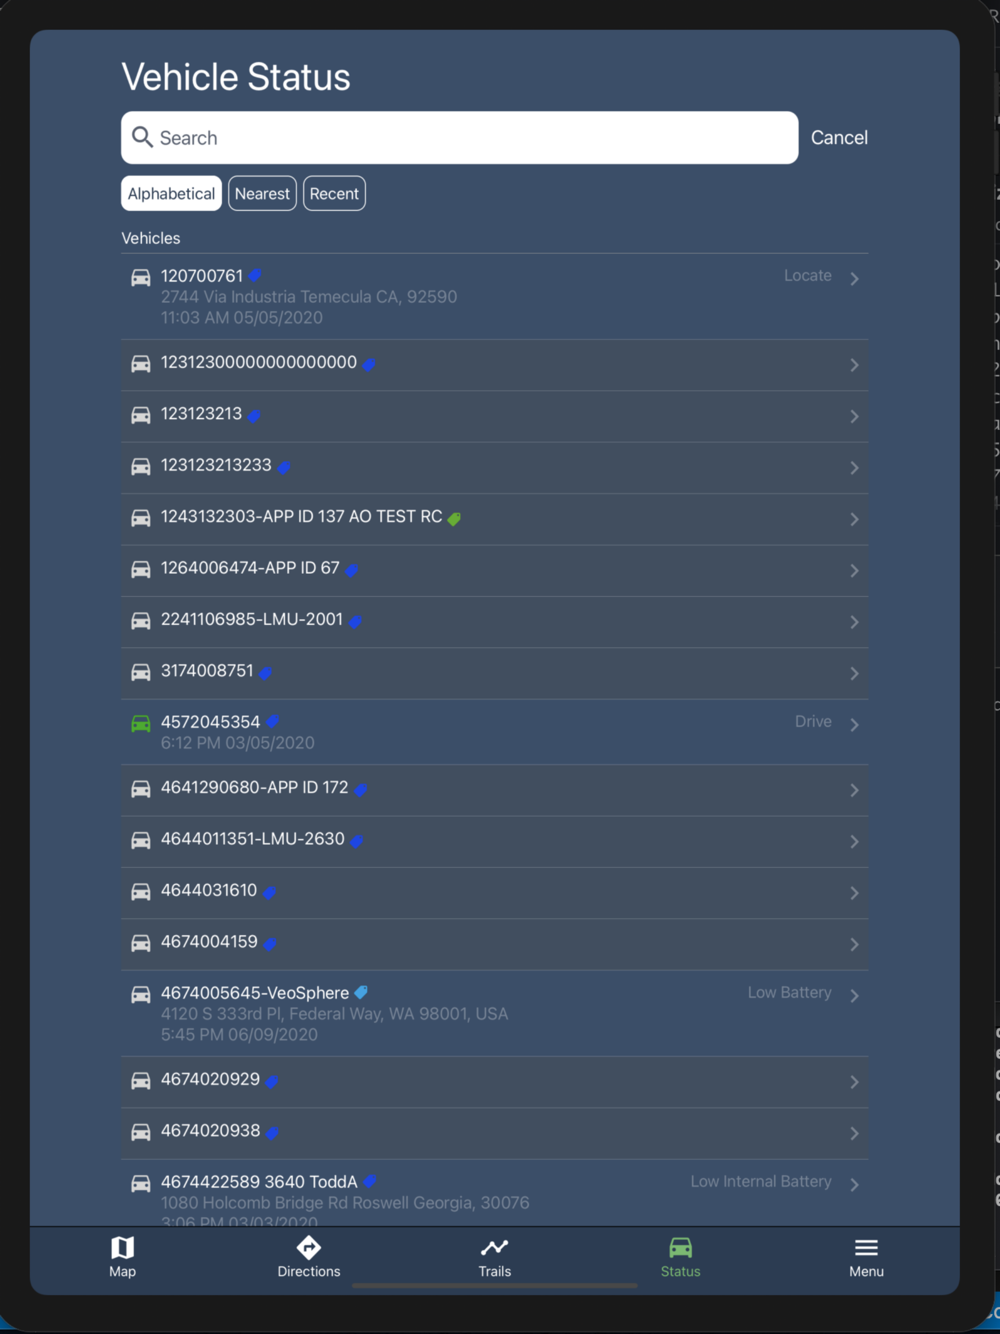Click the magnifying glass search icon

143,137
